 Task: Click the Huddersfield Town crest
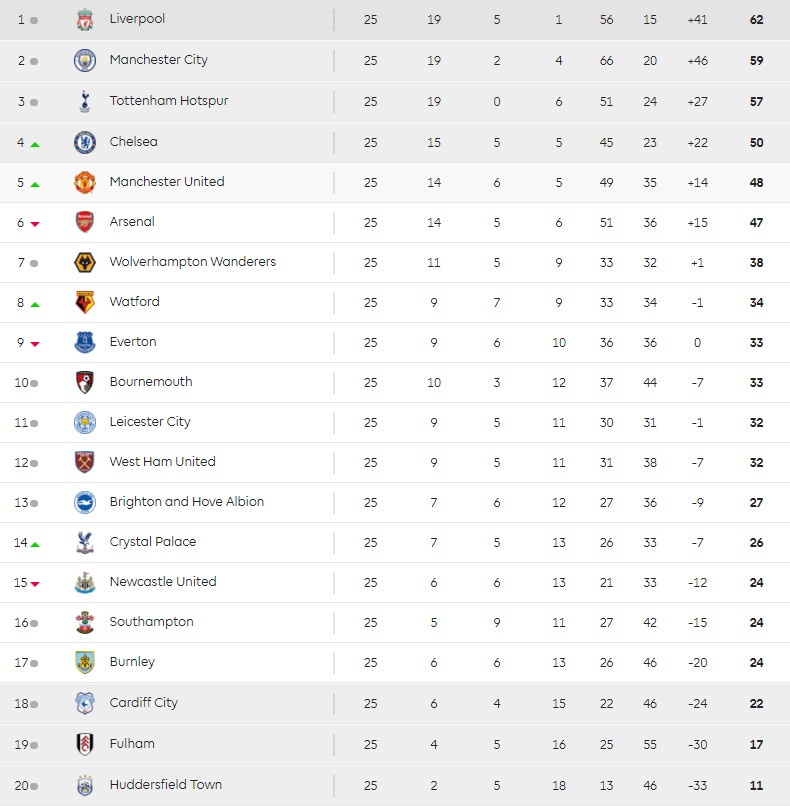(x=85, y=784)
